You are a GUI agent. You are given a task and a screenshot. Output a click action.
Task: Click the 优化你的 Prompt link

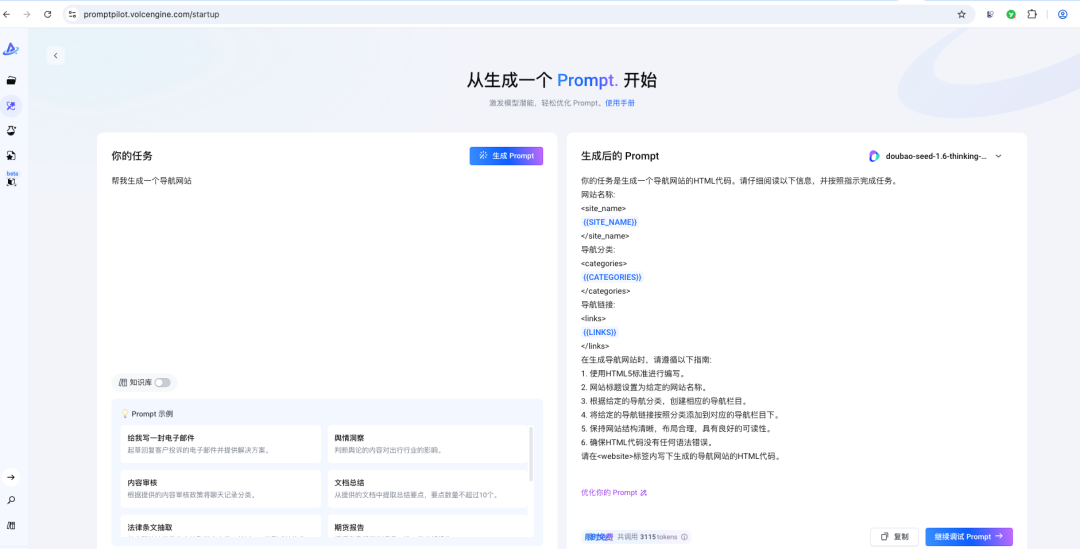point(614,492)
